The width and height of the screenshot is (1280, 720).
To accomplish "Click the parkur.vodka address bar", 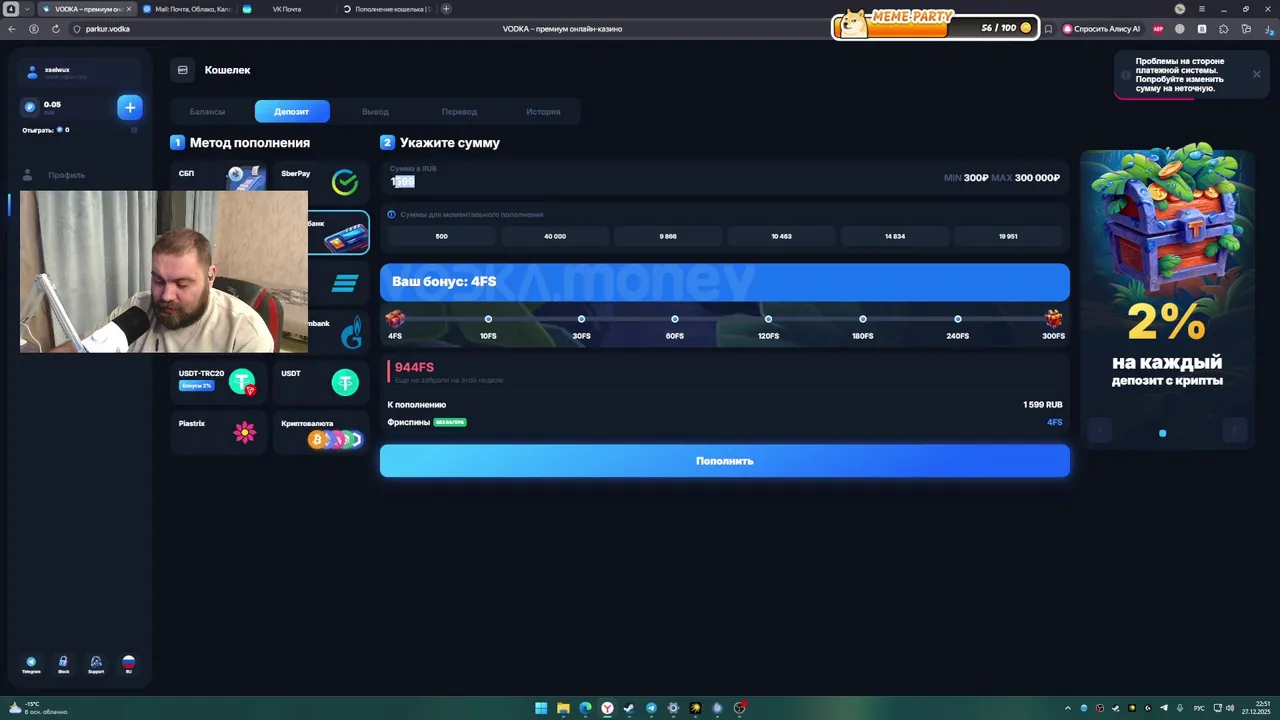I will click(108, 29).
